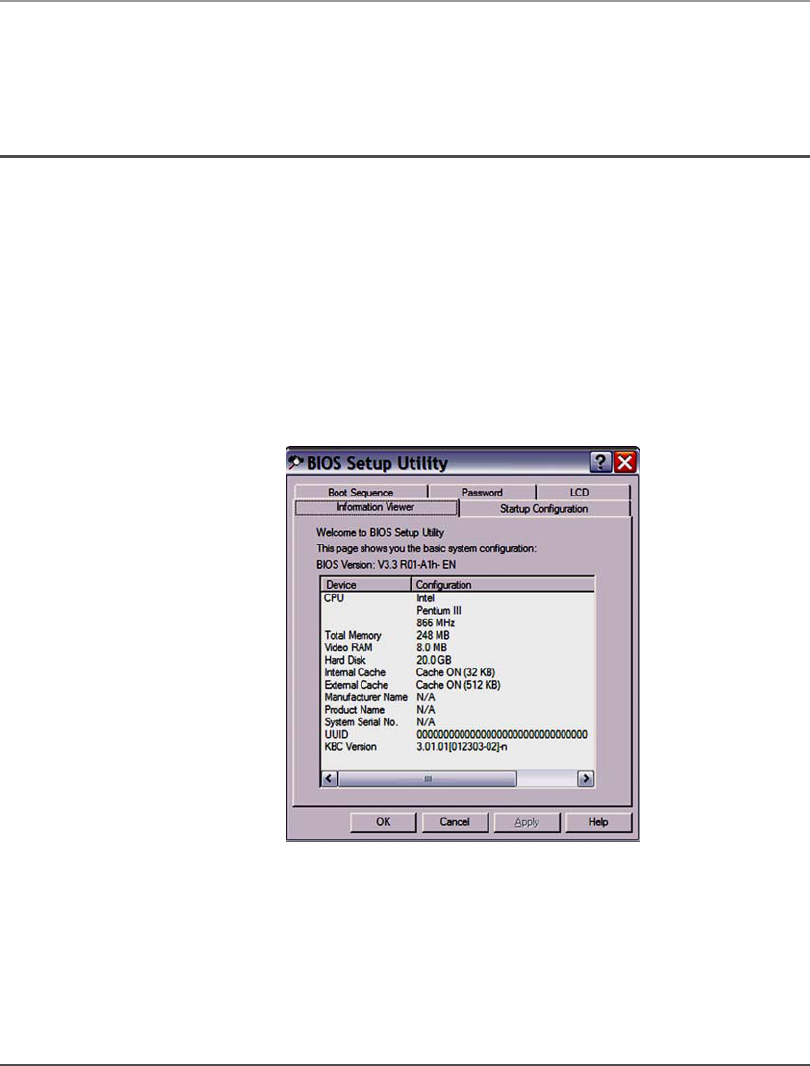This screenshot has height=1066, width=810.
Task: Click the left scroll arrow of the list
Action: 329,778
